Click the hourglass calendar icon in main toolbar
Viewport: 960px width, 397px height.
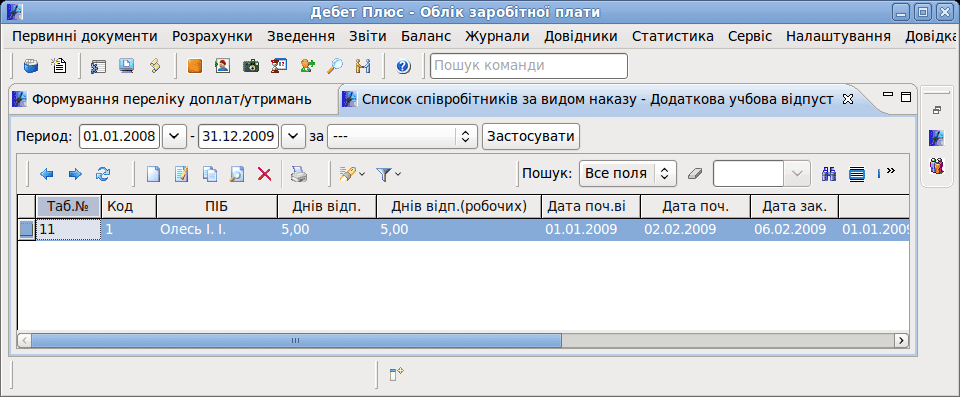pyautogui.click(x=279, y=66)
